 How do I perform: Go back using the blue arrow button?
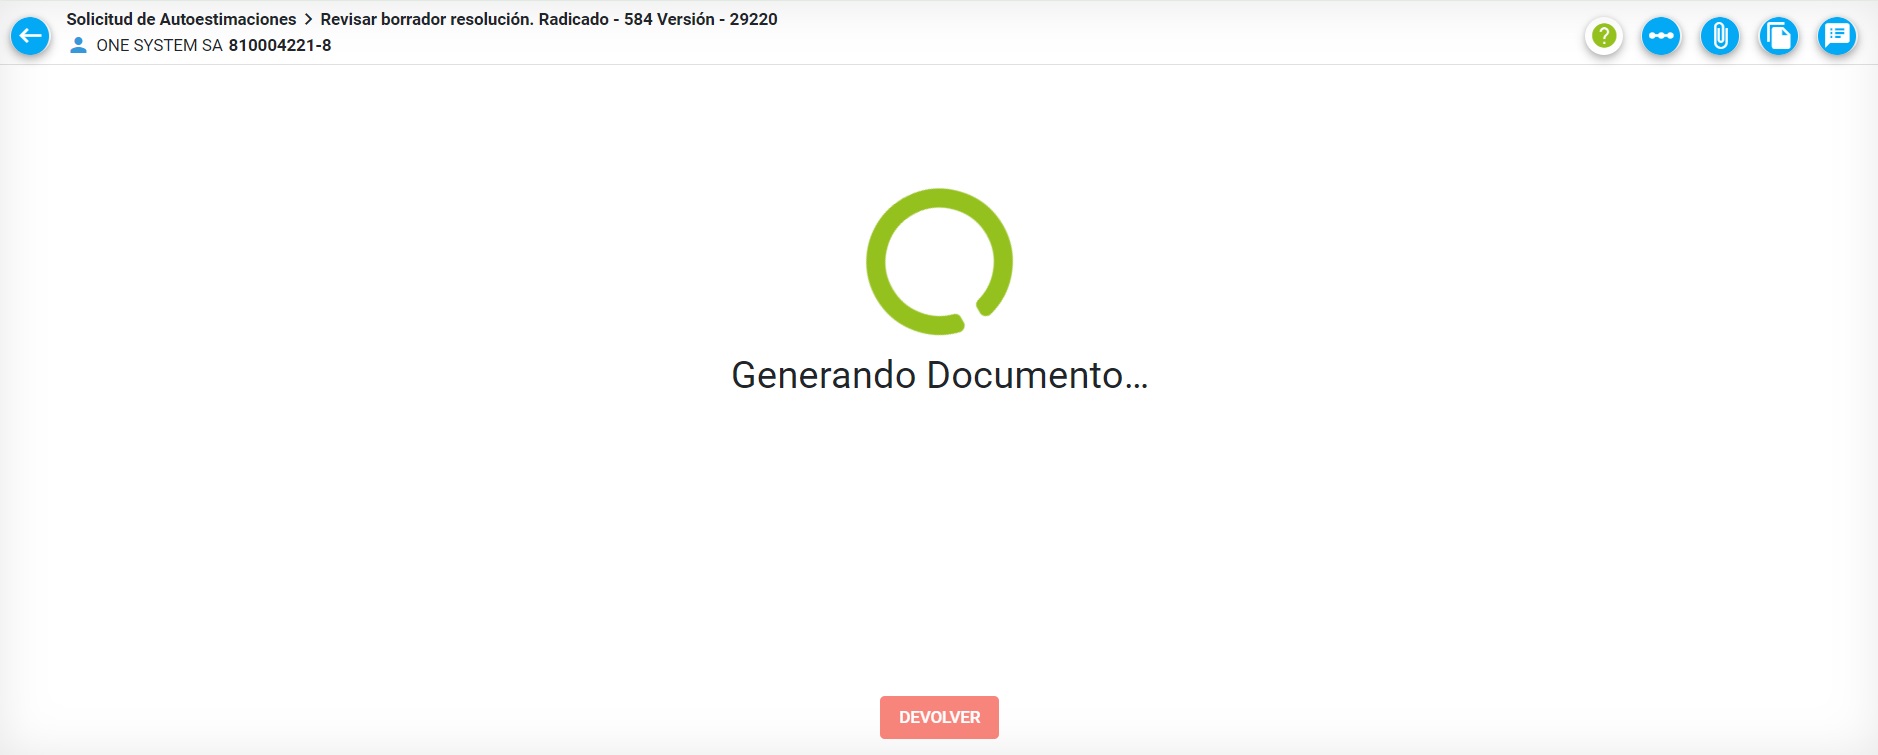tap(30, 36)
